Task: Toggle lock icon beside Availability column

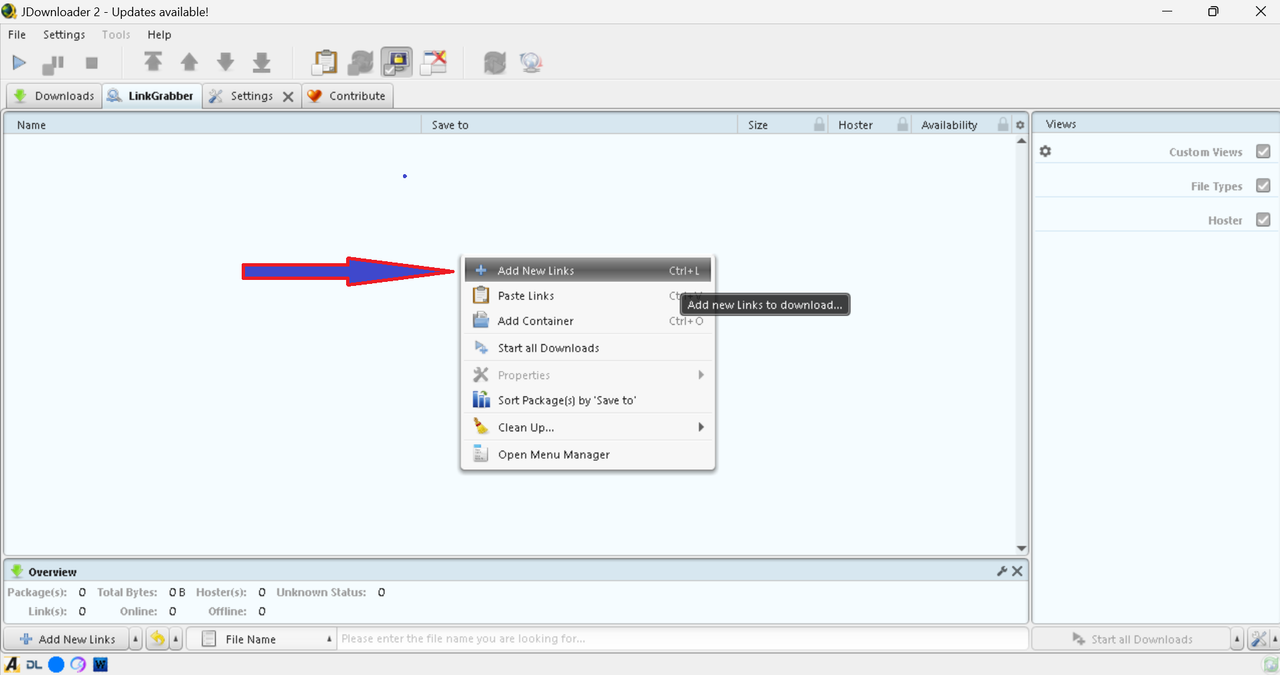Action: pos(1003,125)
